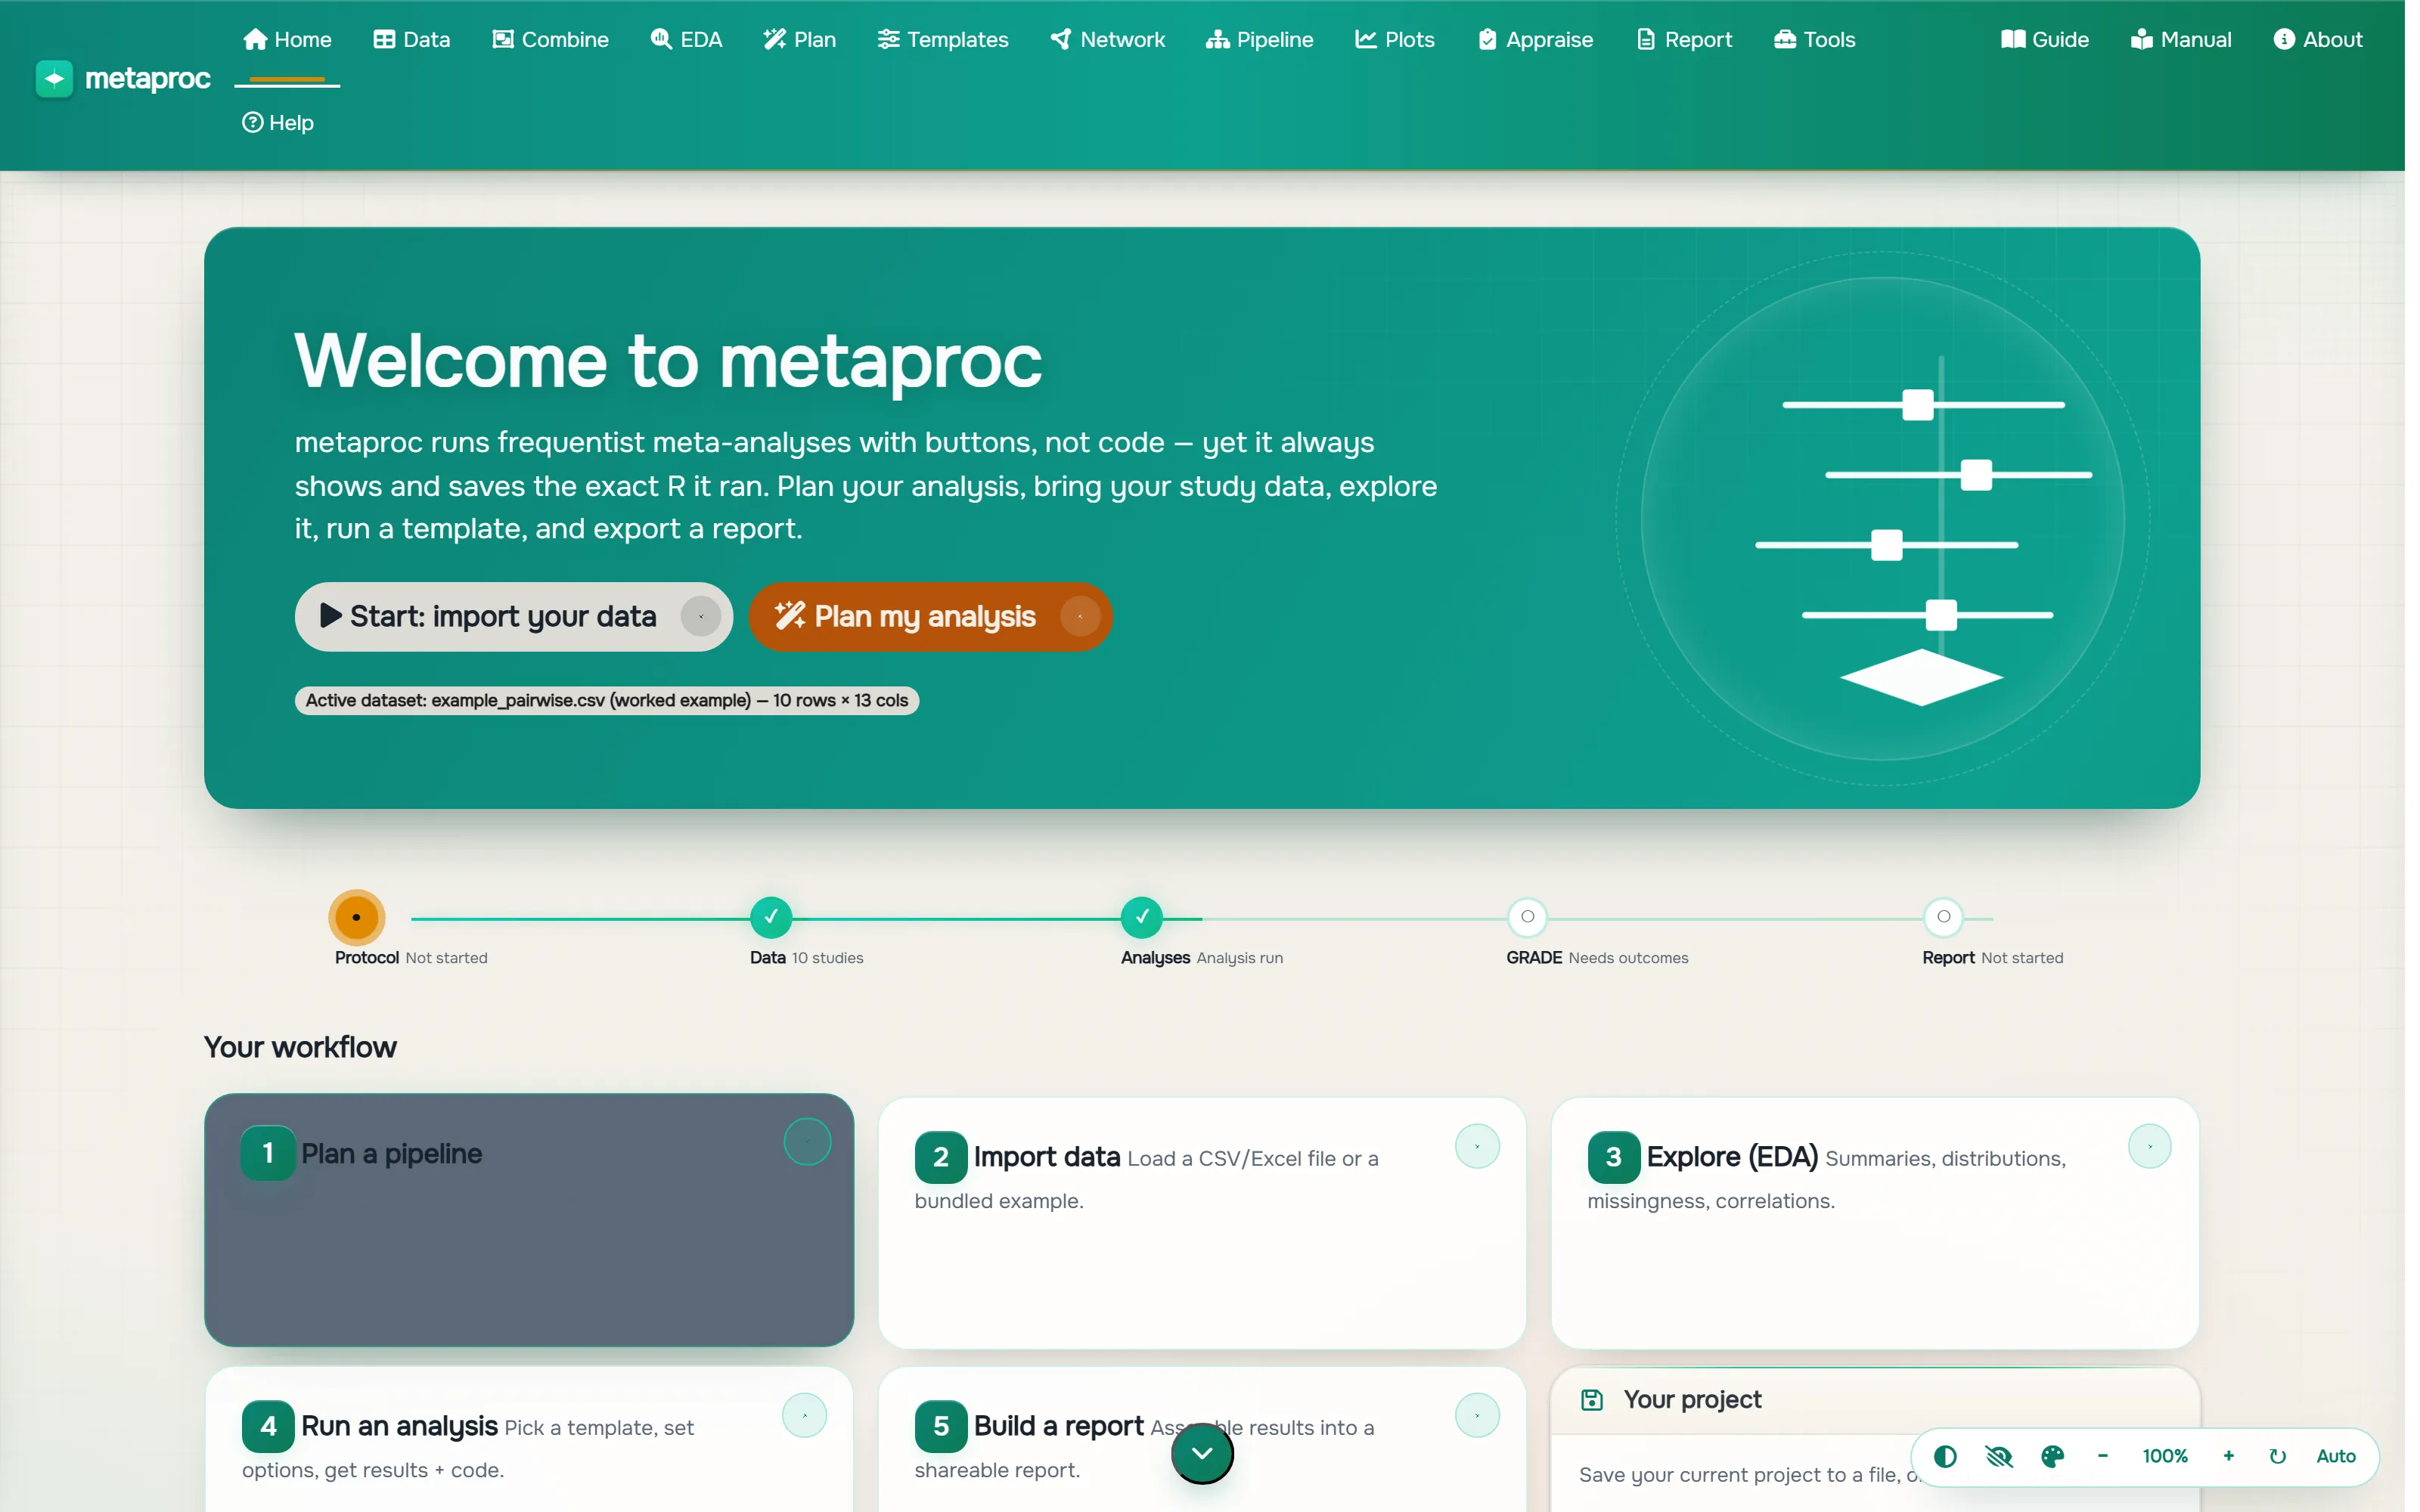The width and height of the screenshot is (2420, 1512).
Task: Go to Templates via sliders icon
Action: pyautogui.click(x=943, y=39)
